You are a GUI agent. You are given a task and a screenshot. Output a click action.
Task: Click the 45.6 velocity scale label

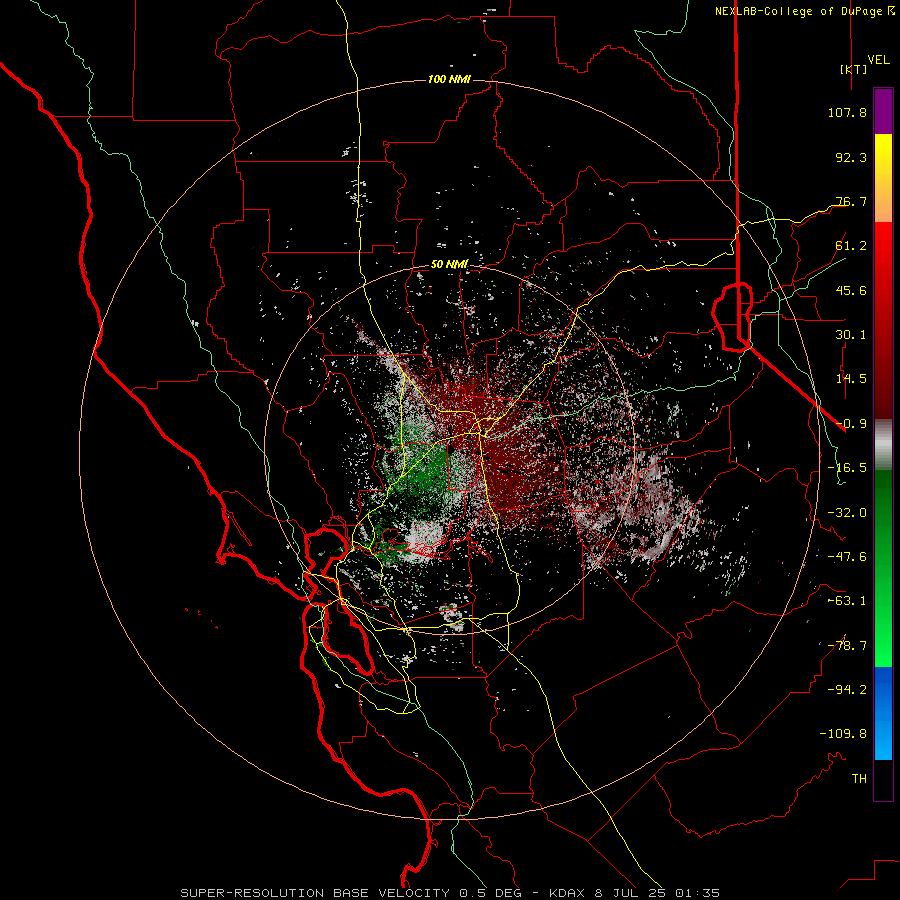851,290
